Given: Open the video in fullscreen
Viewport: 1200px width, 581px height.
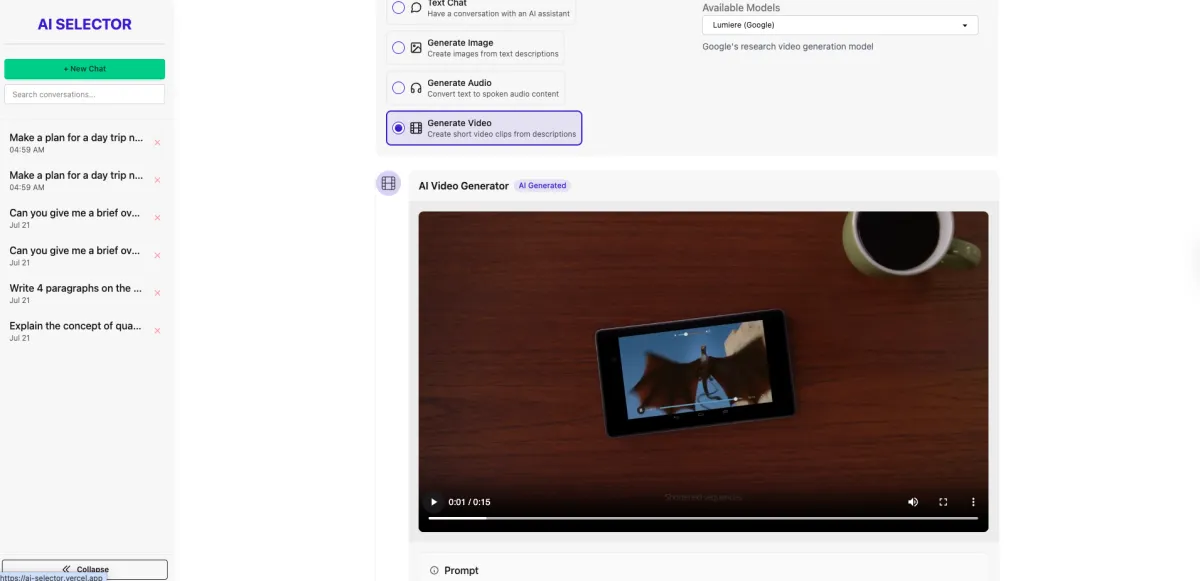Looking at the screenshot, I should (x=943, y=502).
